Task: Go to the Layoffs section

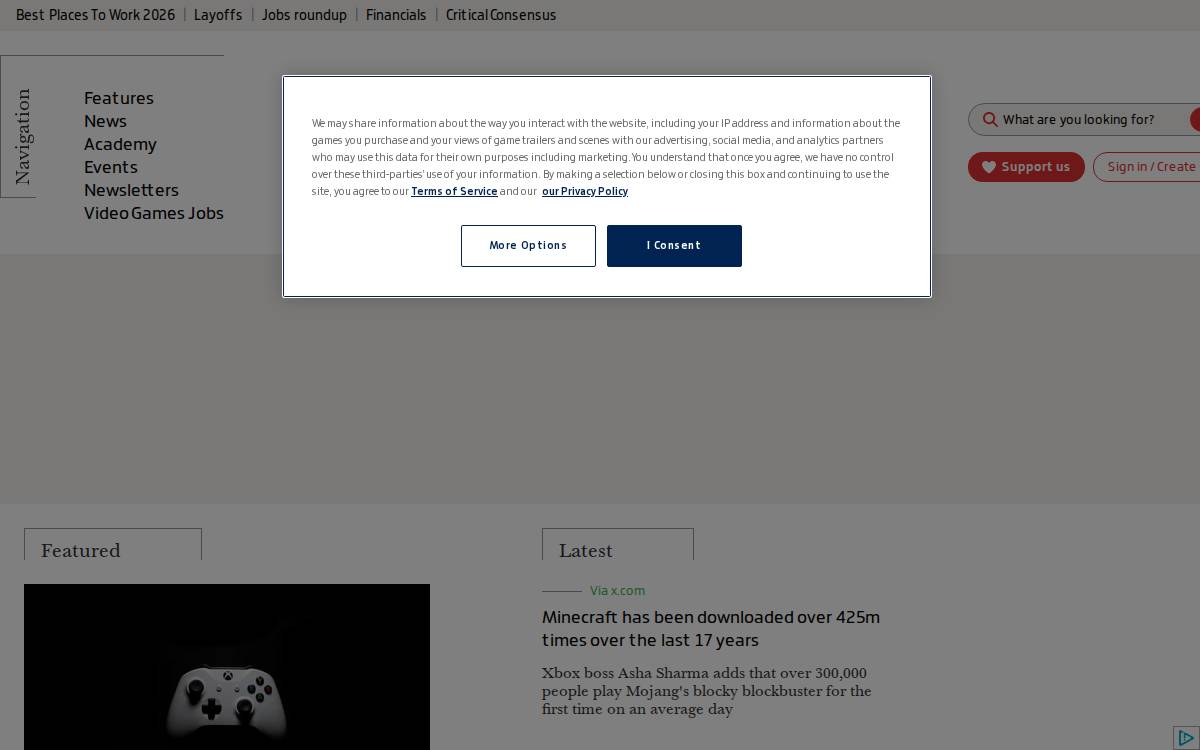Action: [218, 15]
